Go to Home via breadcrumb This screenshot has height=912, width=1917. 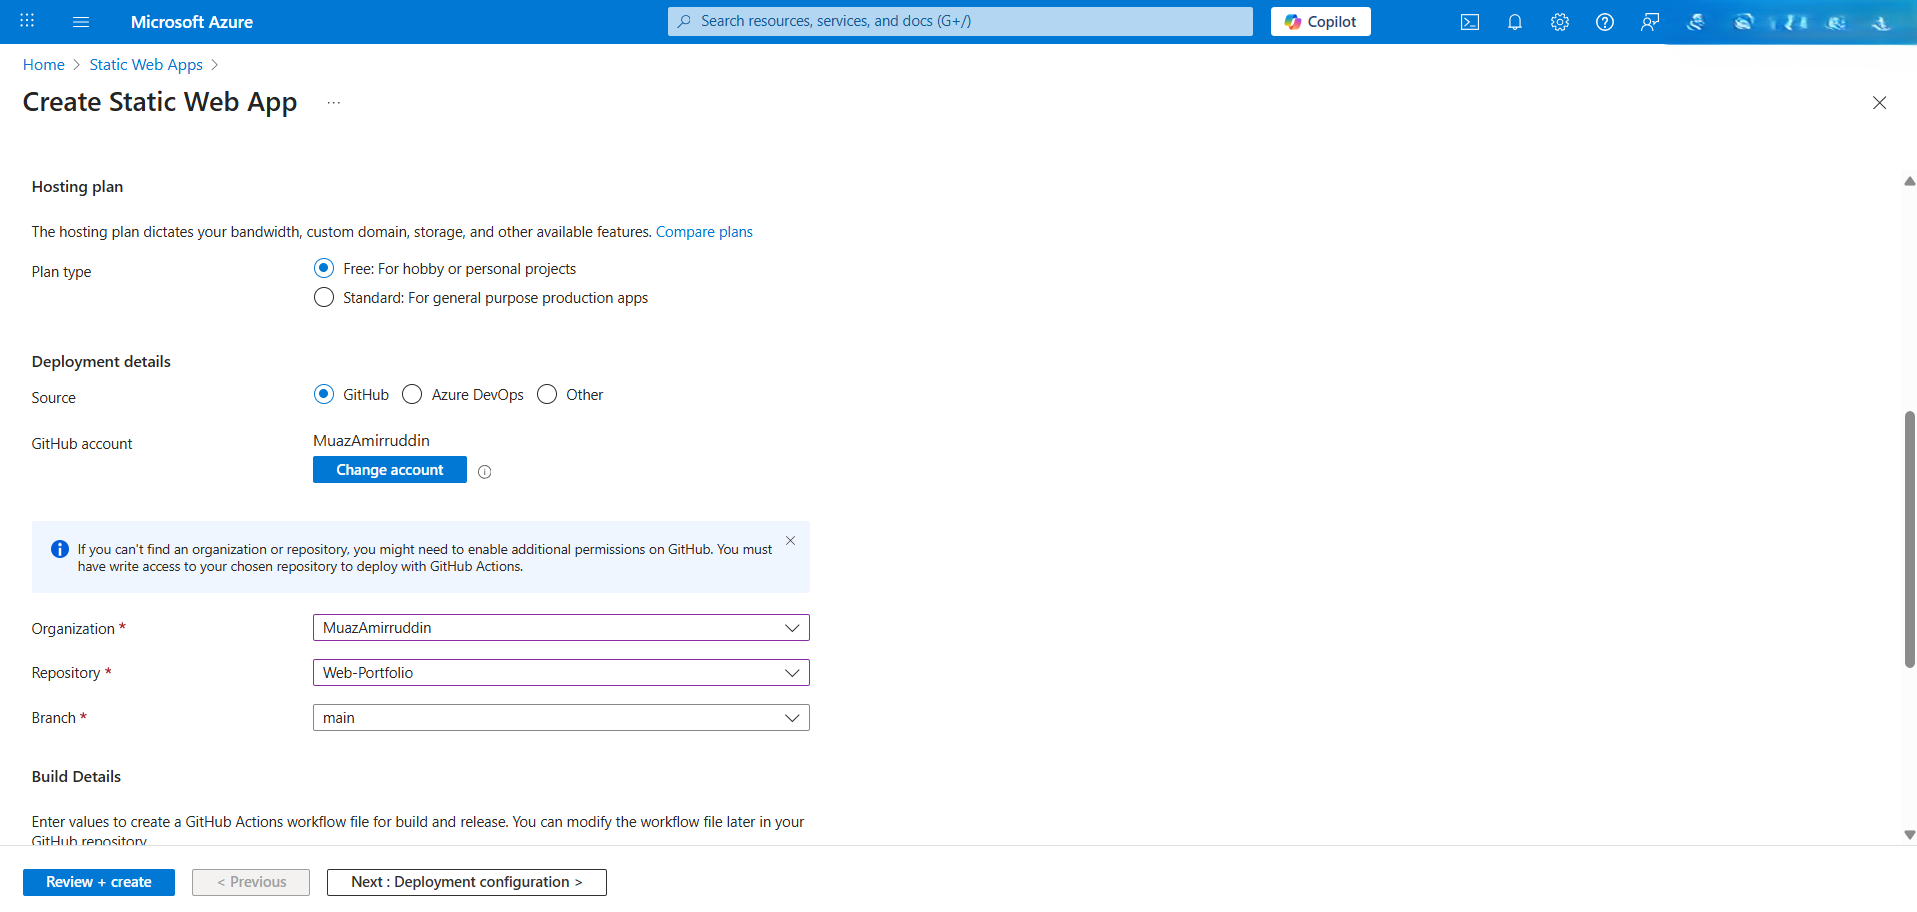pyautogui.click(x=43, y=64)
